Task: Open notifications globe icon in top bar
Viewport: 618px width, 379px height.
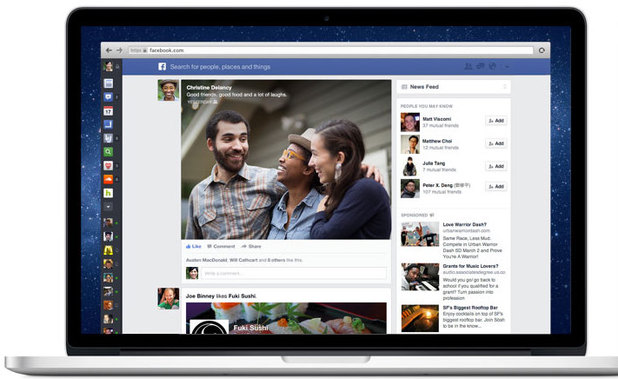Action: tap(492, 67)
